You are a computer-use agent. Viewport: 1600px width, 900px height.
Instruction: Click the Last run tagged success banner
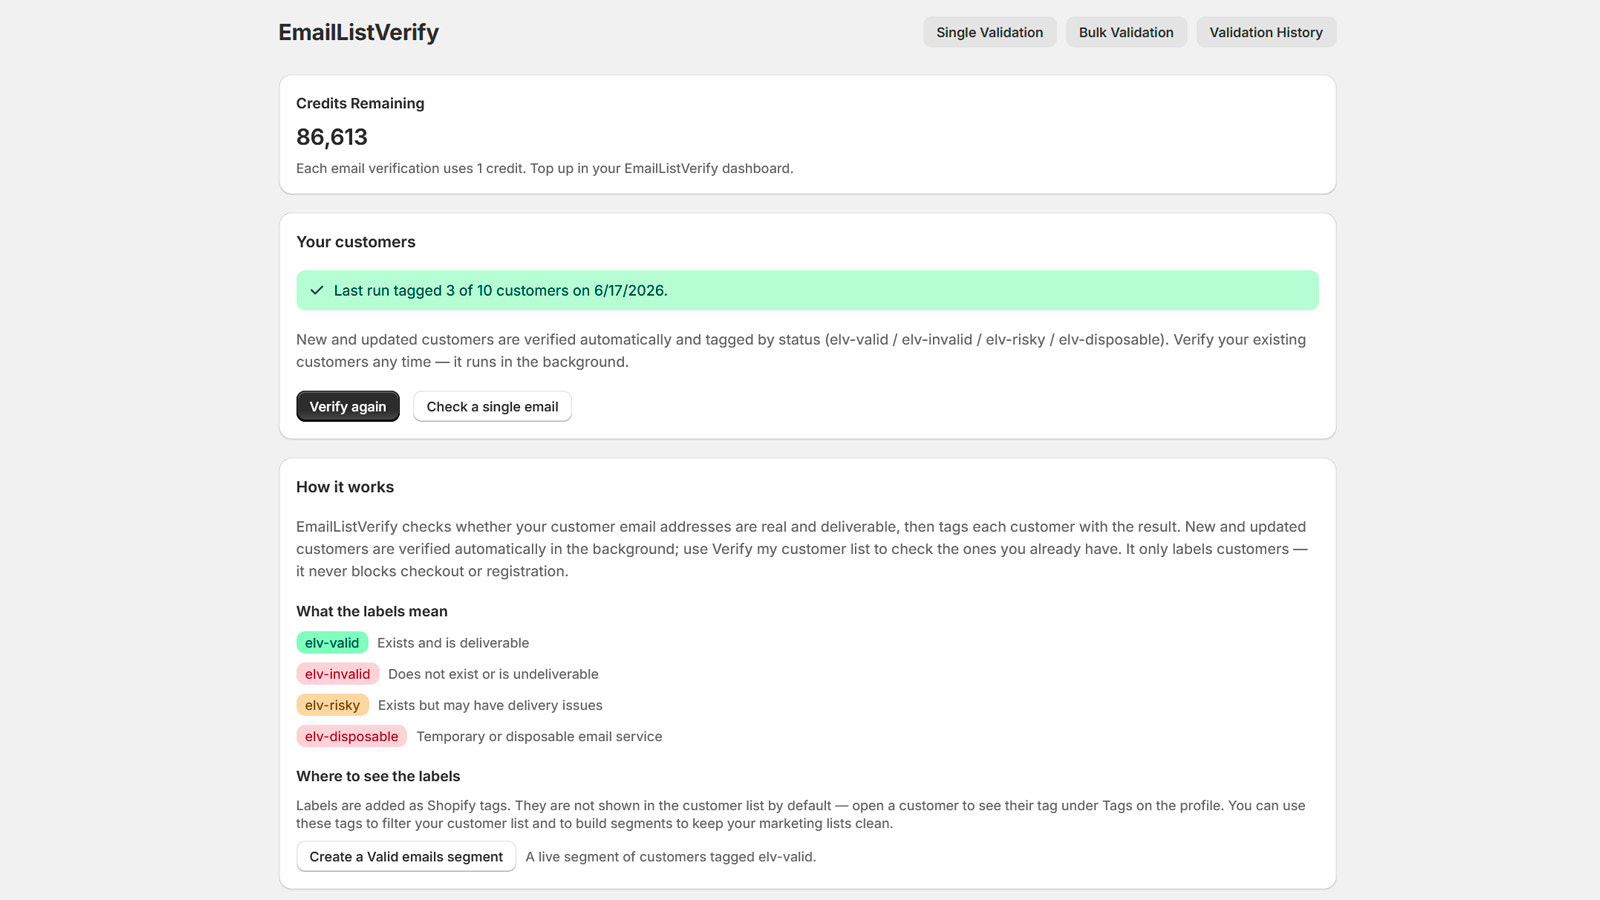pyautogui.click(x=807, y=290)
